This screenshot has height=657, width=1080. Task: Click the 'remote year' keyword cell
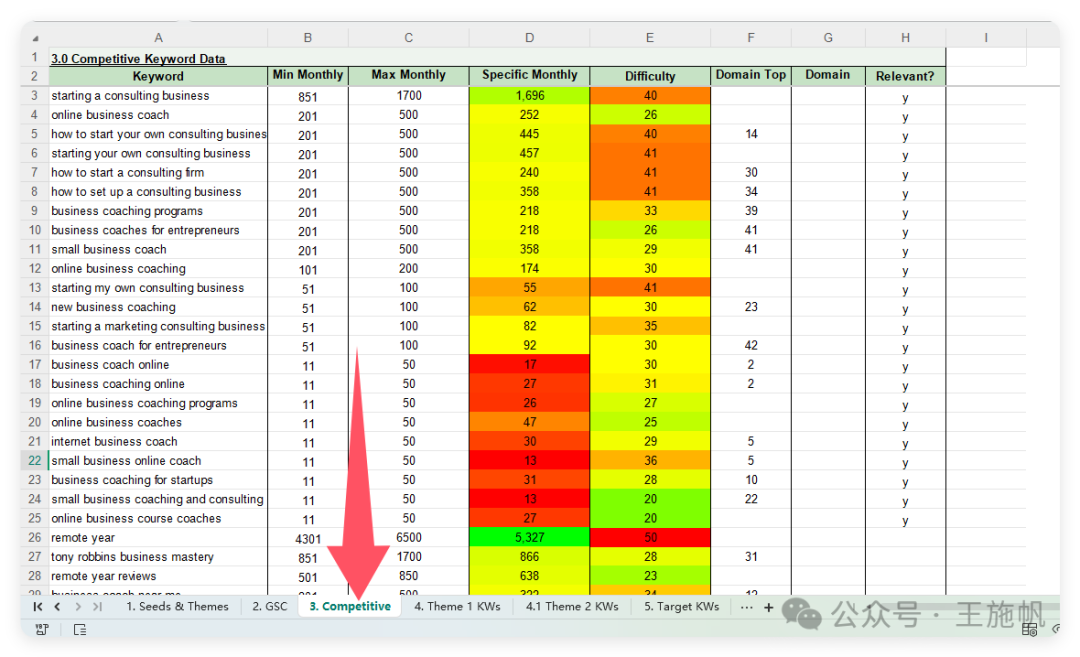click(x=158, y=537)
